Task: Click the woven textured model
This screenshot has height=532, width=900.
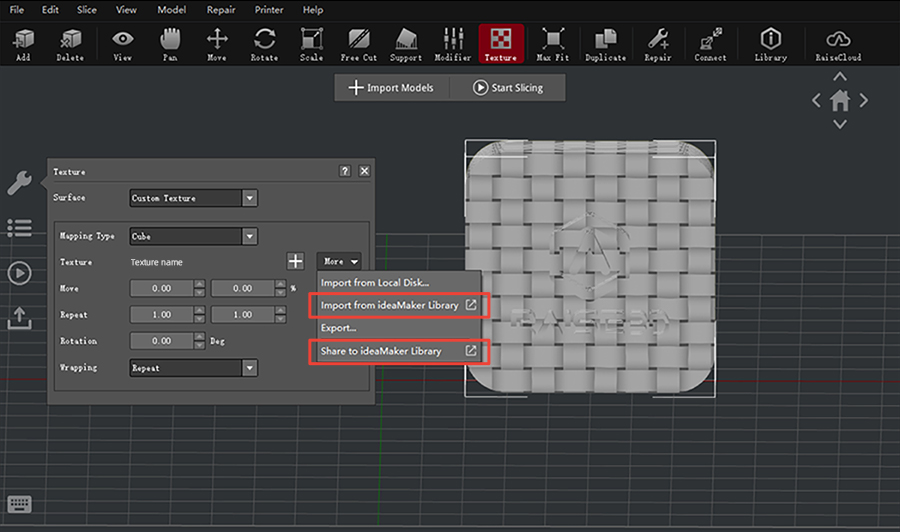Action: (x=590, y=267)
